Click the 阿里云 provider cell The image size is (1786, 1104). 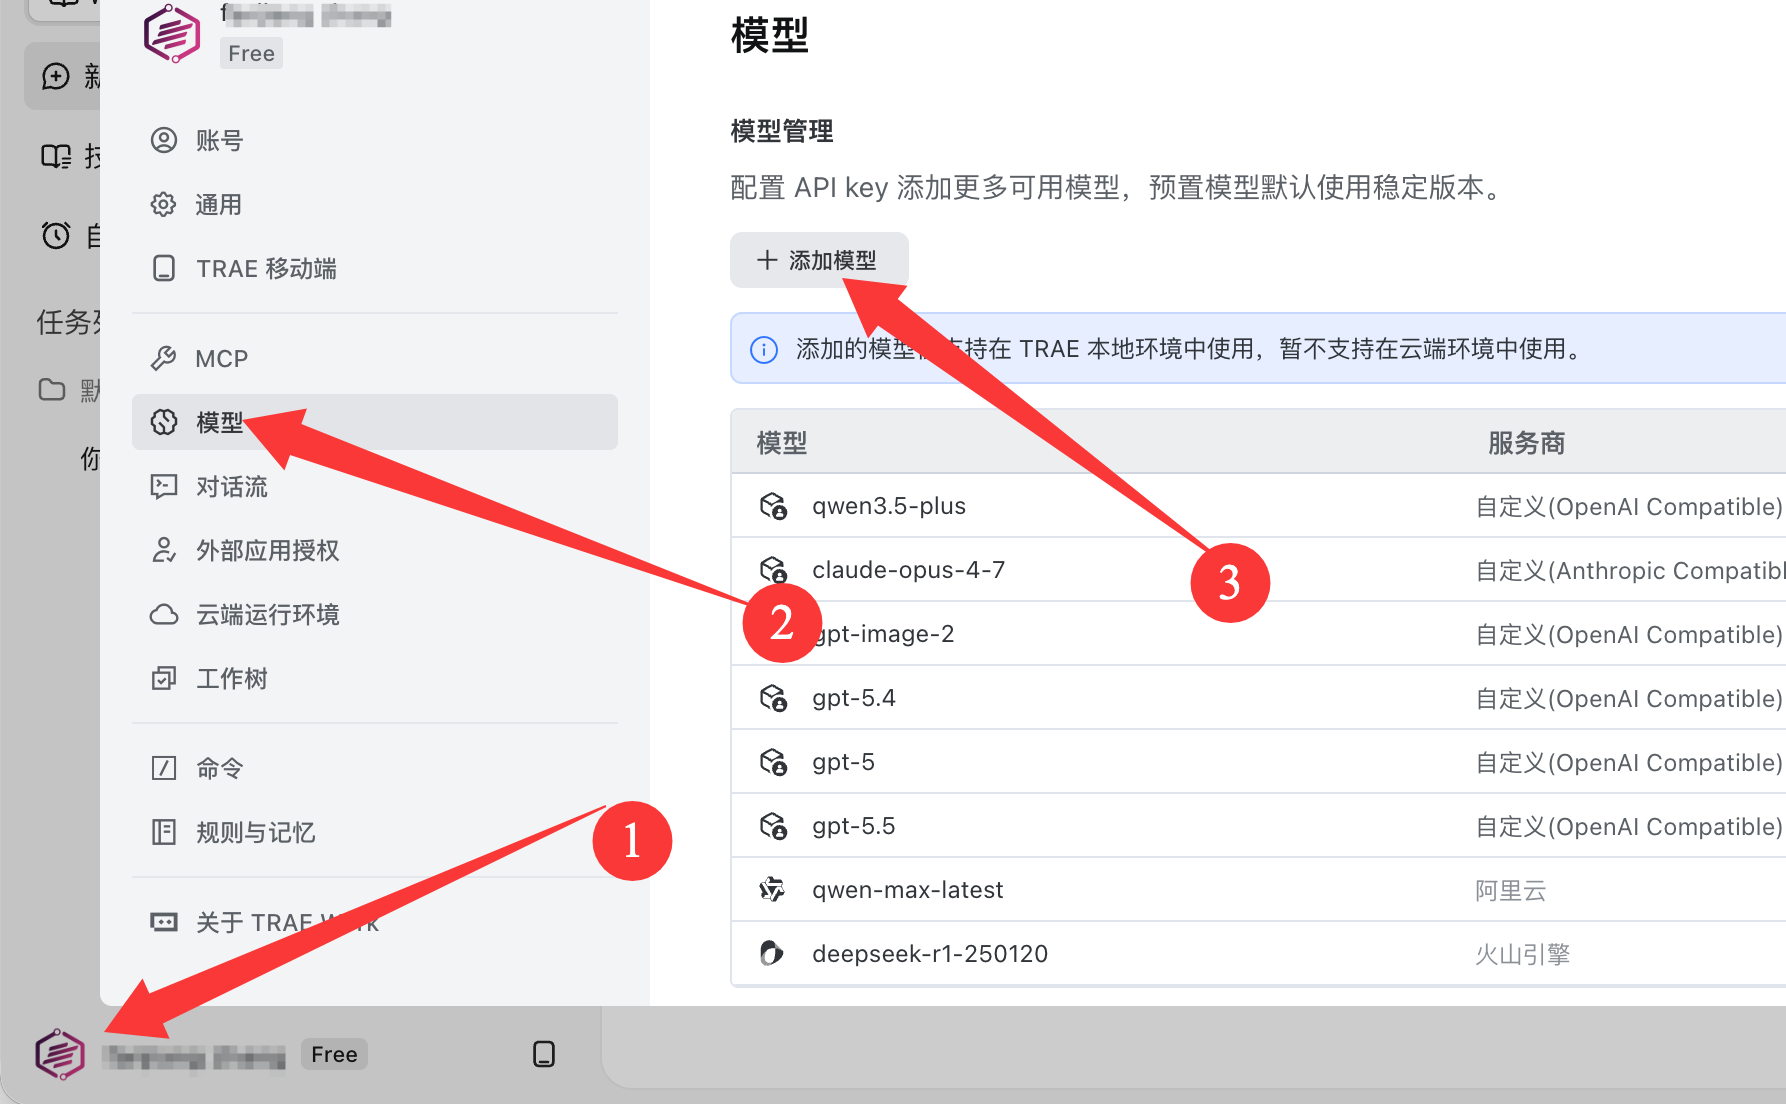click(1510, 891)
